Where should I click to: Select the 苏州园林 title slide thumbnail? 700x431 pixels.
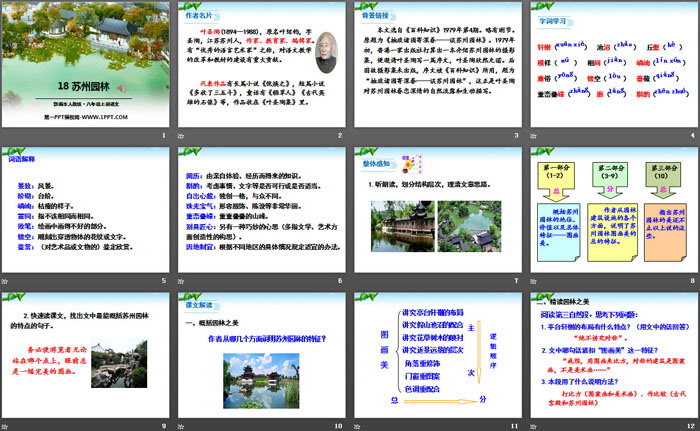[87, 64]
